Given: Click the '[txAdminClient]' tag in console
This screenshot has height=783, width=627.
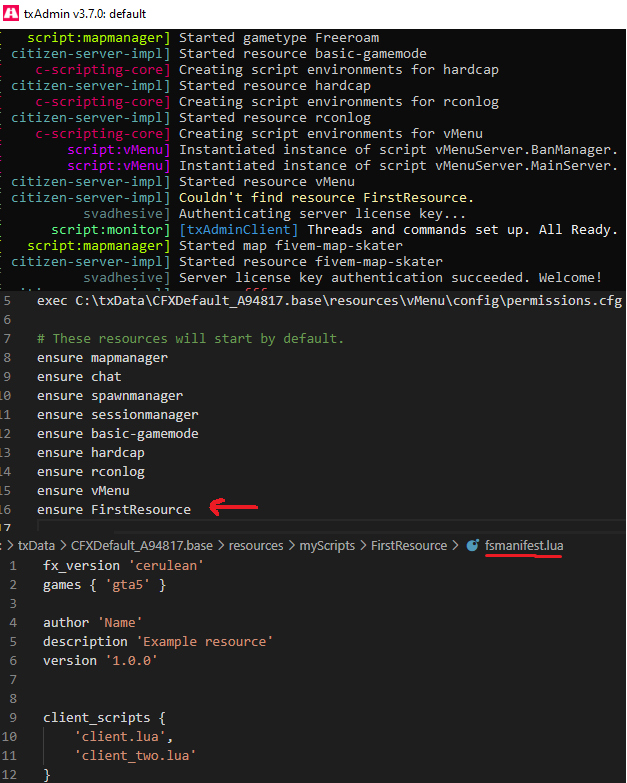Looking at the screenshot, I should (239, 229).
